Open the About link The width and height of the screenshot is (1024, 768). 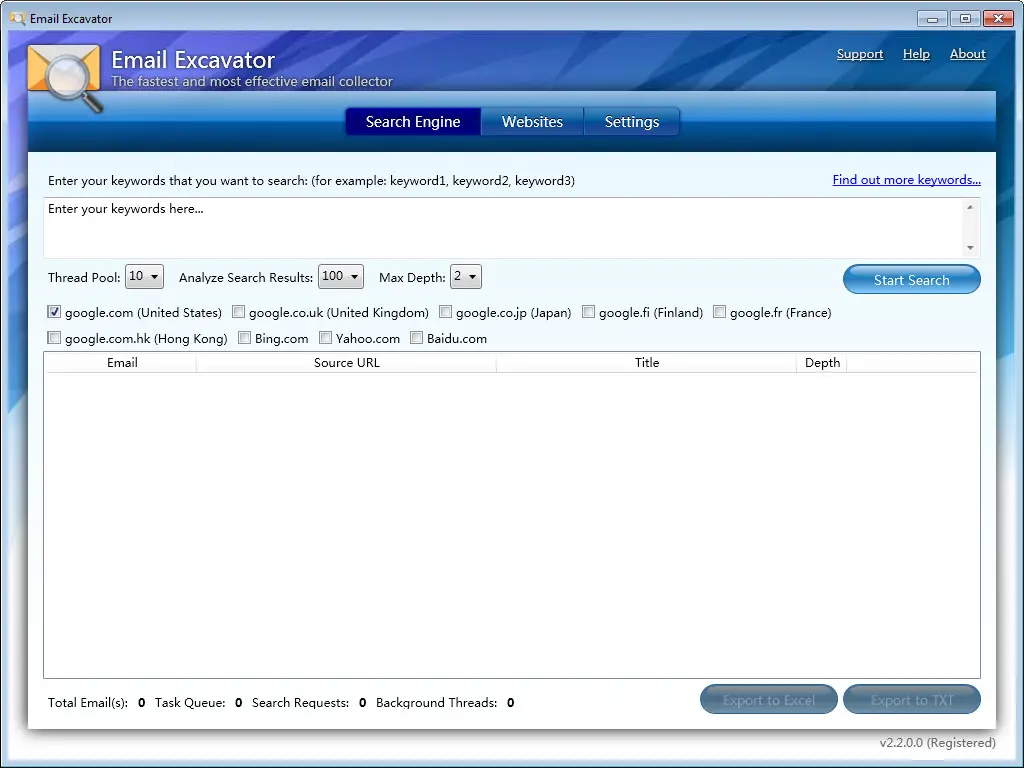pos(967,54)
